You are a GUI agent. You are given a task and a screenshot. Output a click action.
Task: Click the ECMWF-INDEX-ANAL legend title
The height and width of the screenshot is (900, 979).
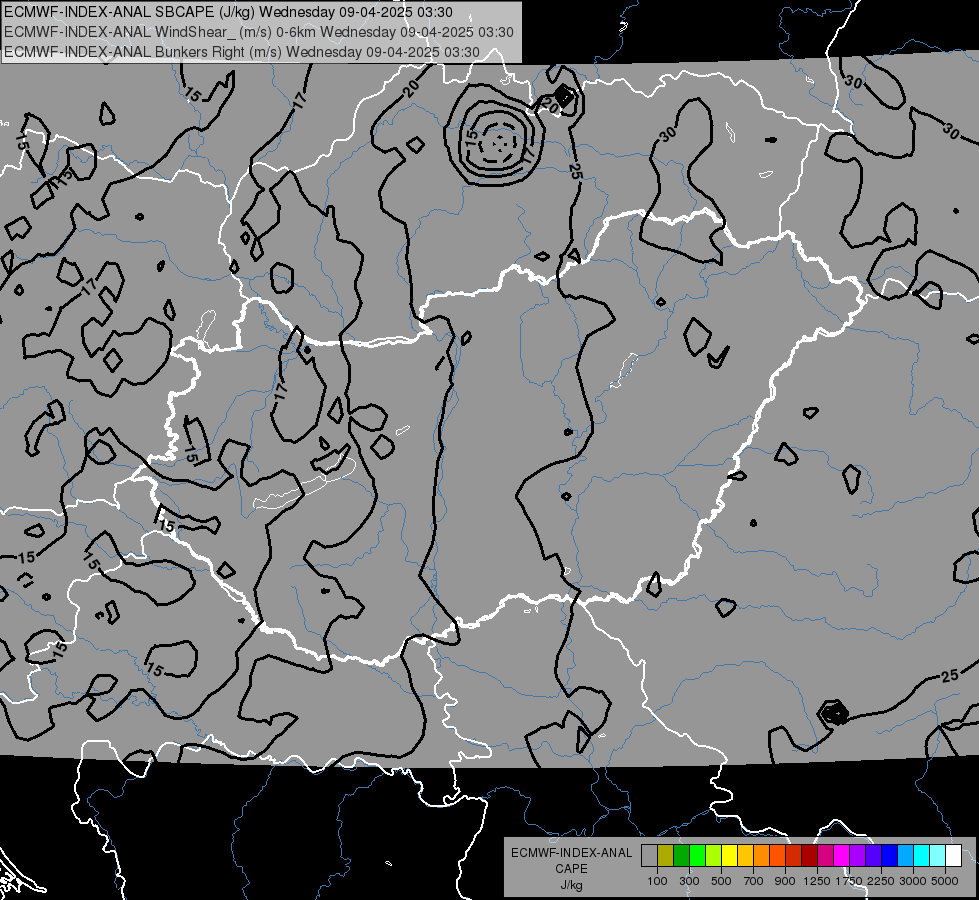[x=571, y=853]
